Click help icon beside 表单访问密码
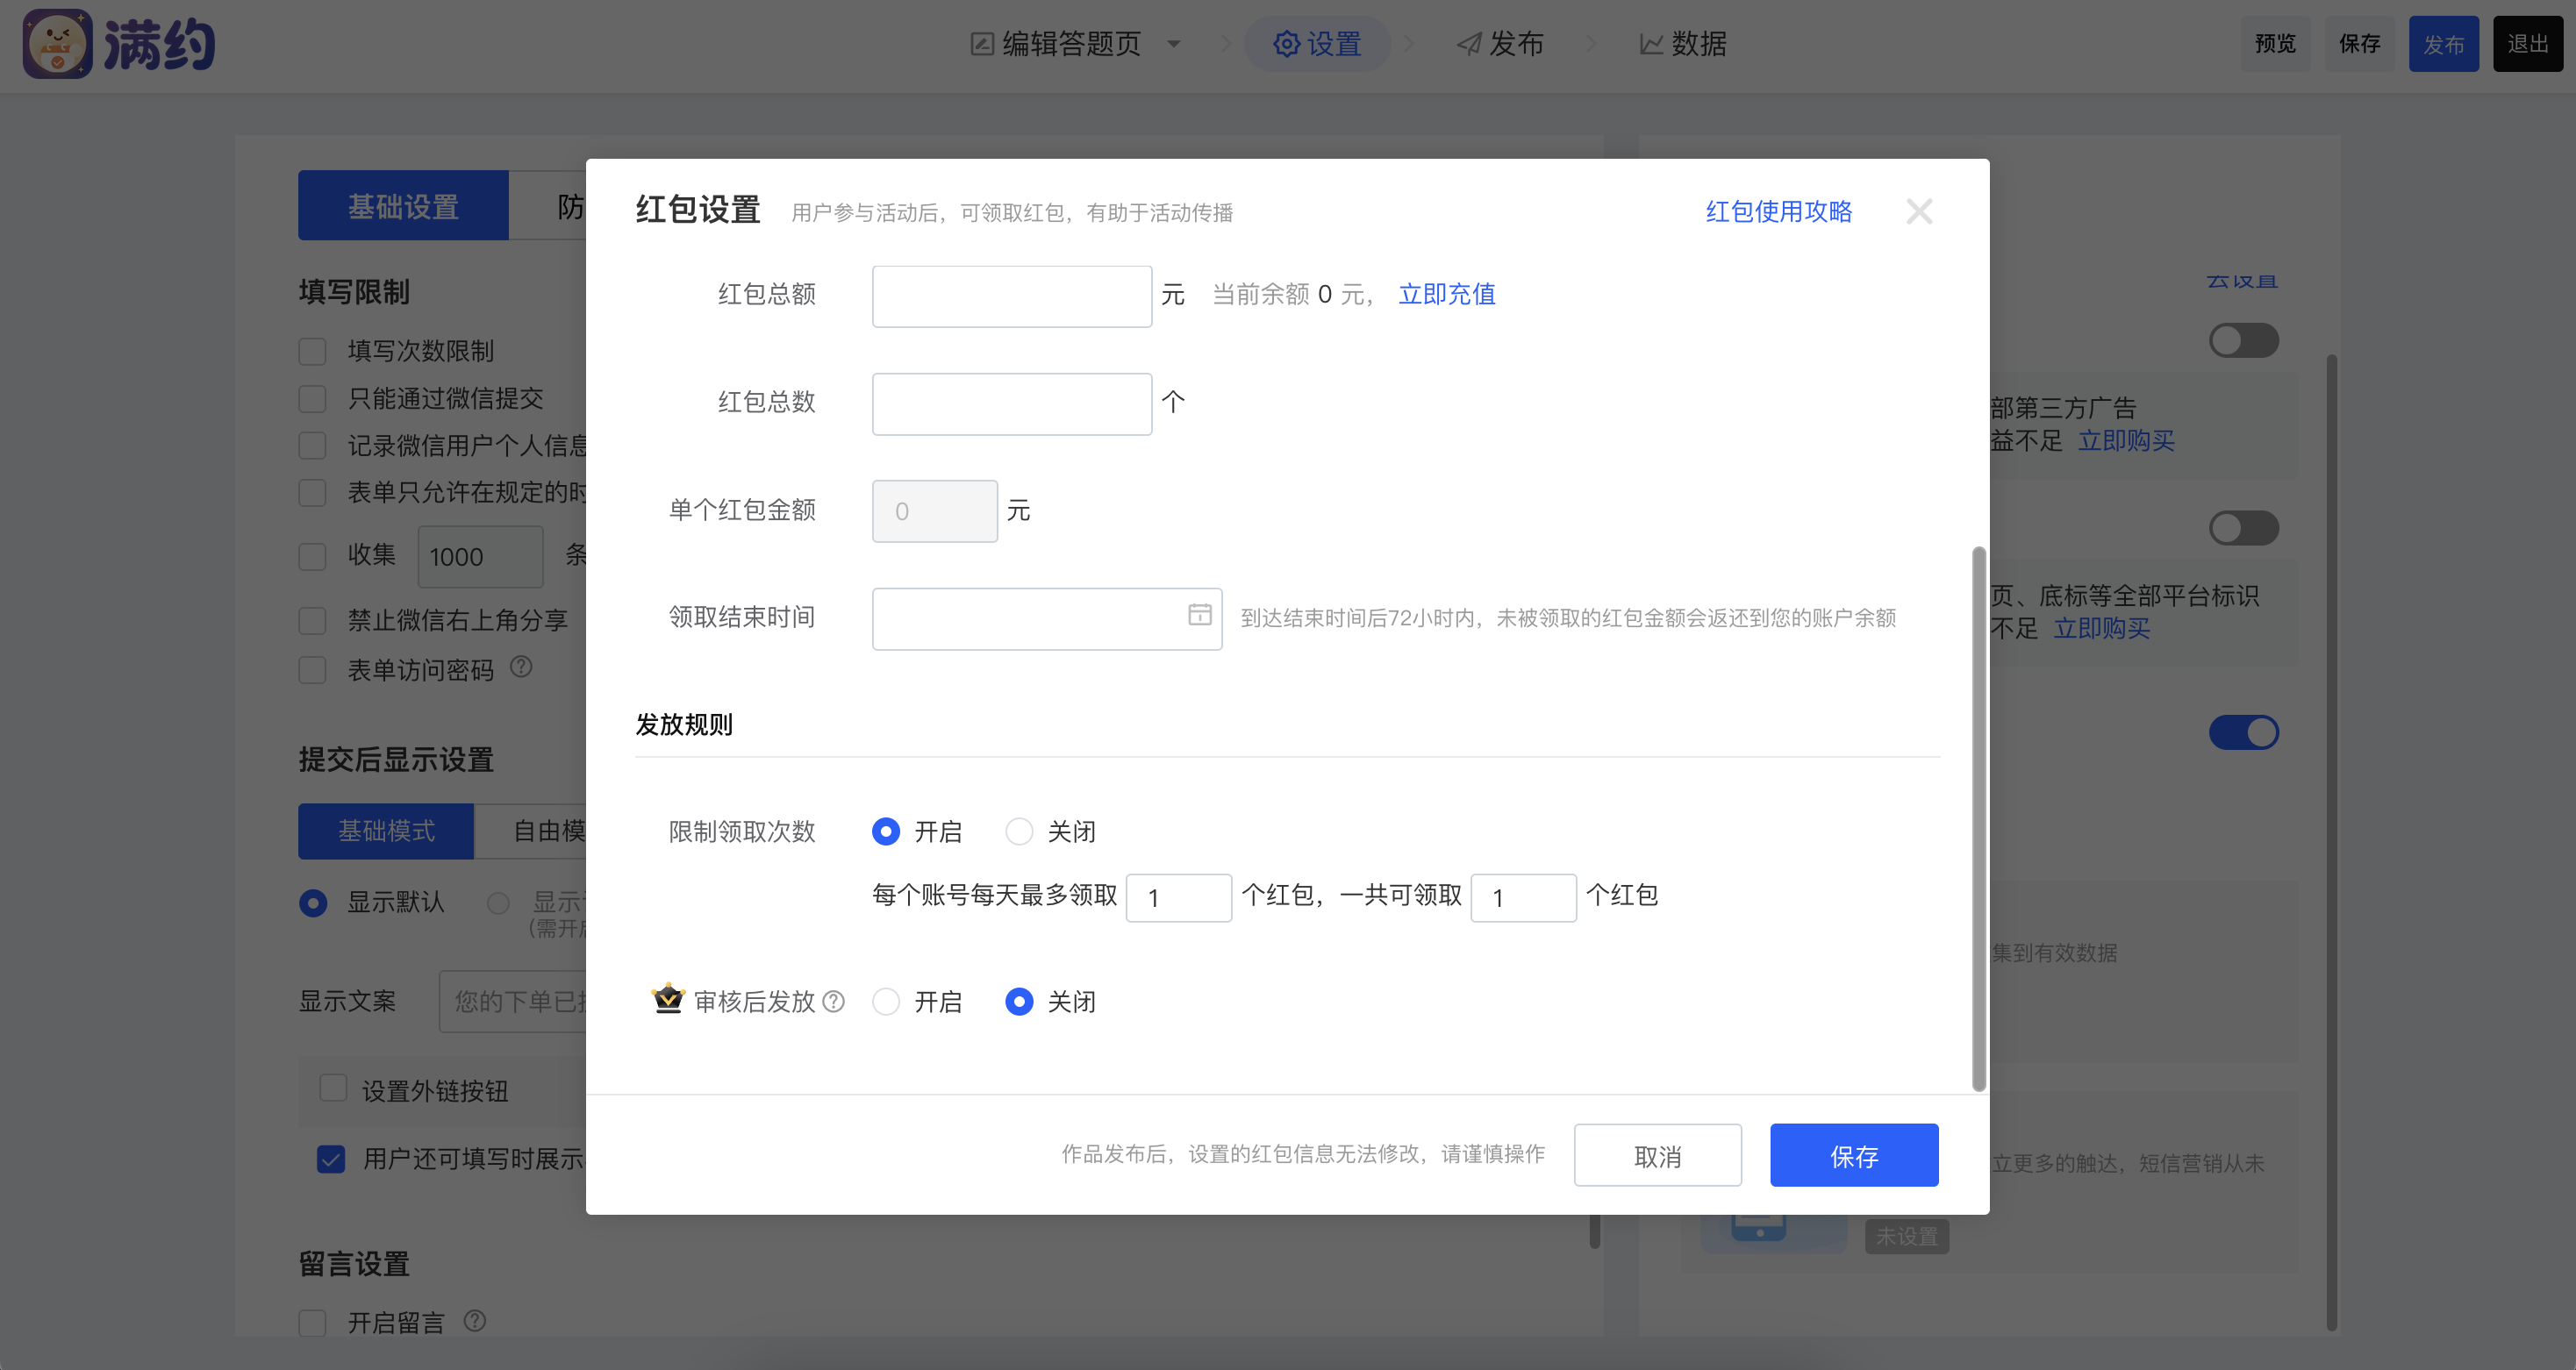 click(x=521, y=667)
